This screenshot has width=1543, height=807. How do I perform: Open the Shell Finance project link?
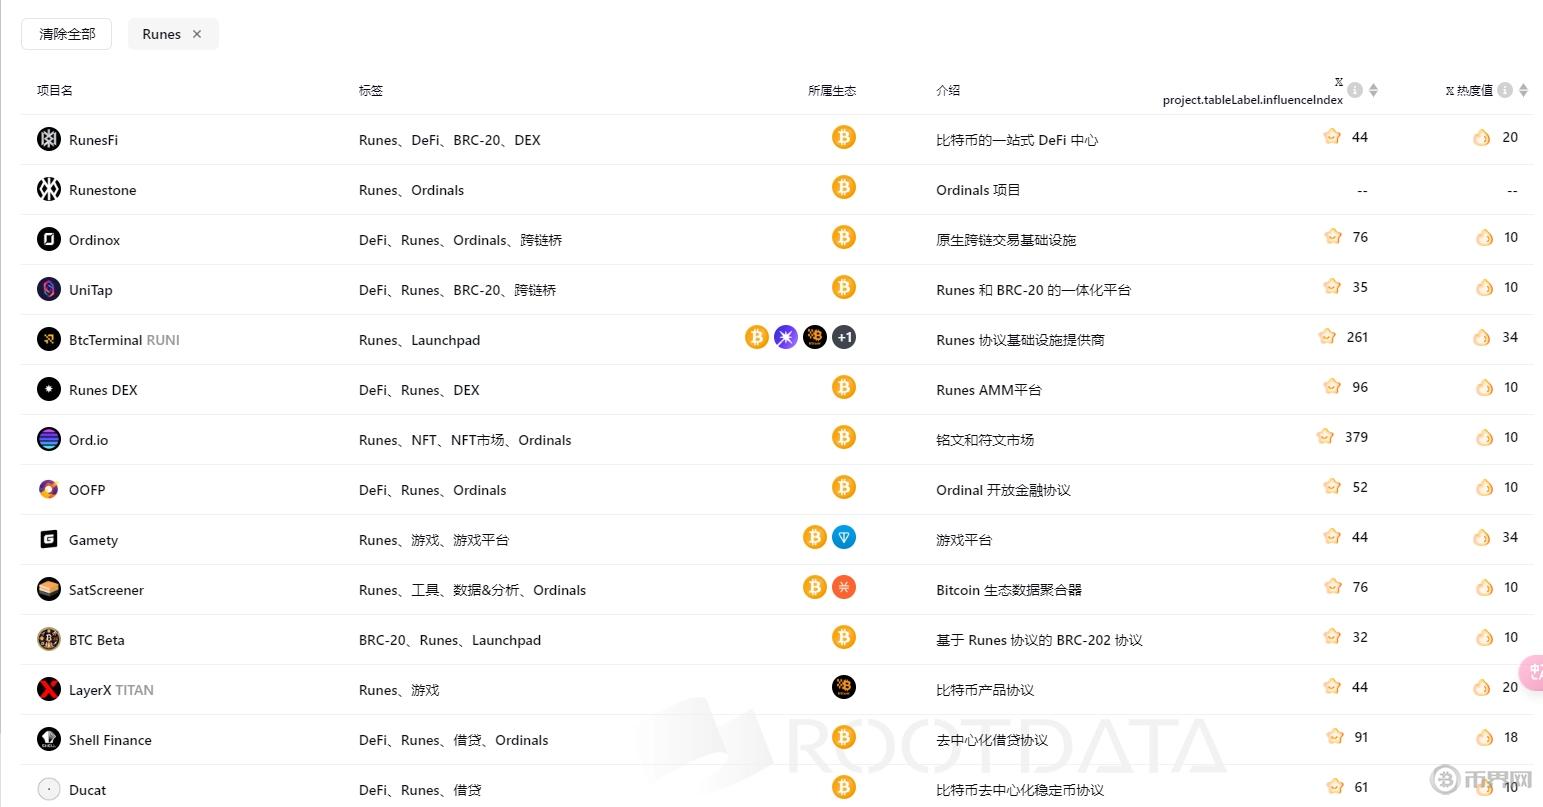(x=110, y=740)
